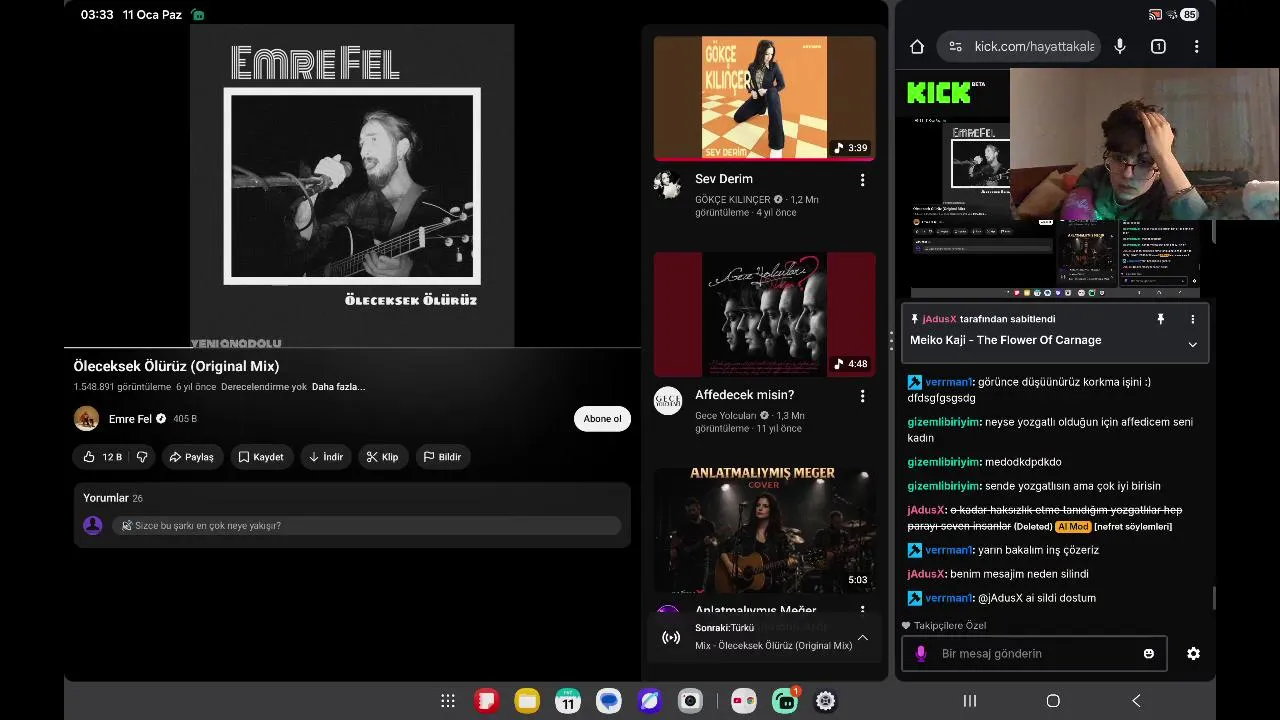Screen dimensions: 1280x720
Task: Open Gökçe Kılınçer channel avatar
Action: tap(668, 185)
